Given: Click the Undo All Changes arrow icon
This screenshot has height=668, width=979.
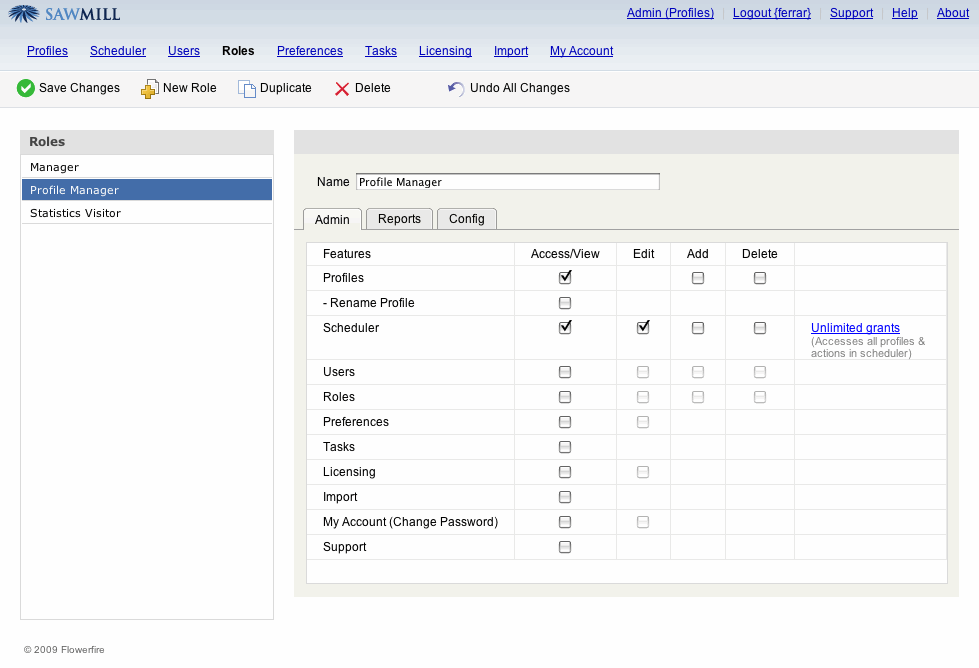Looking at the screenshot, I should pyautogui.click(x=456, y=89).
